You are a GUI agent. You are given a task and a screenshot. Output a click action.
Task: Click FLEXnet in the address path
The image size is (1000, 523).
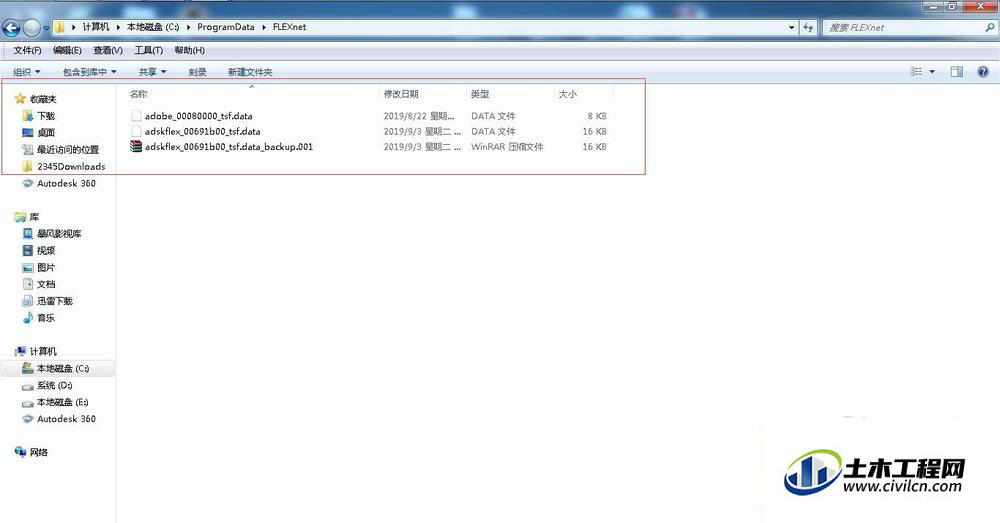click(290, 27)
